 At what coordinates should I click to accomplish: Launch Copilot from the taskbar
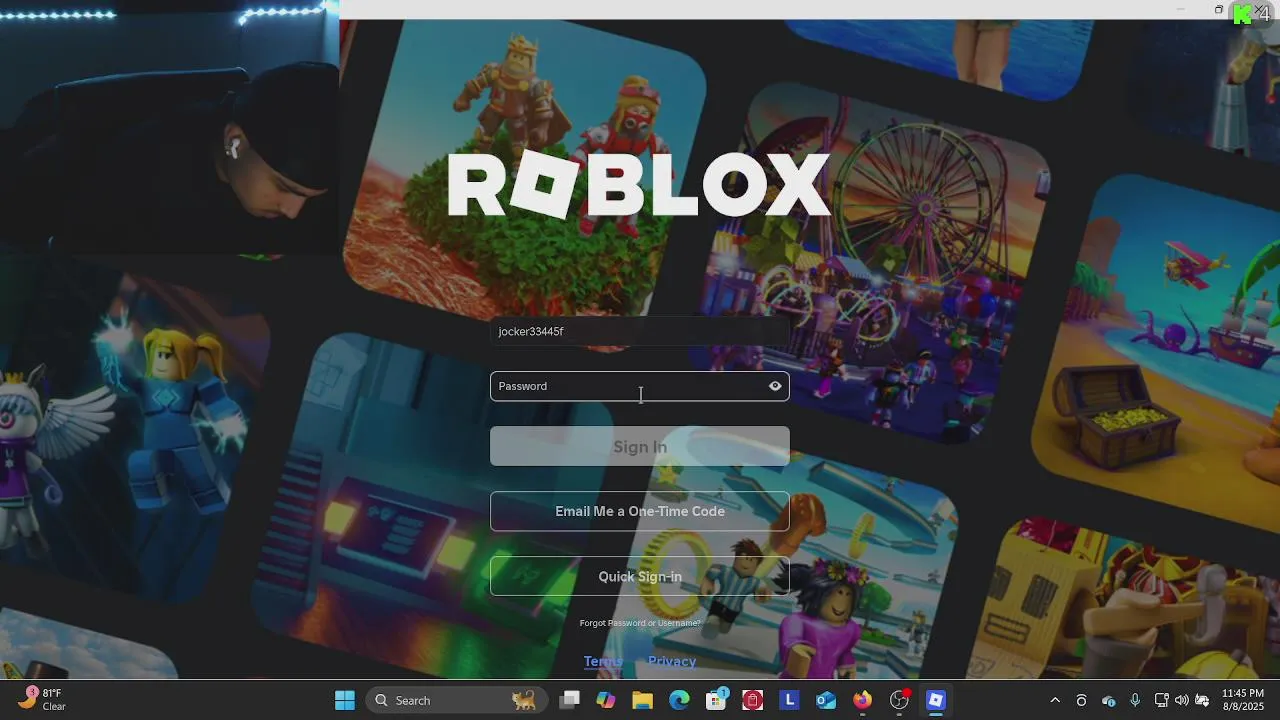[606, 700]
